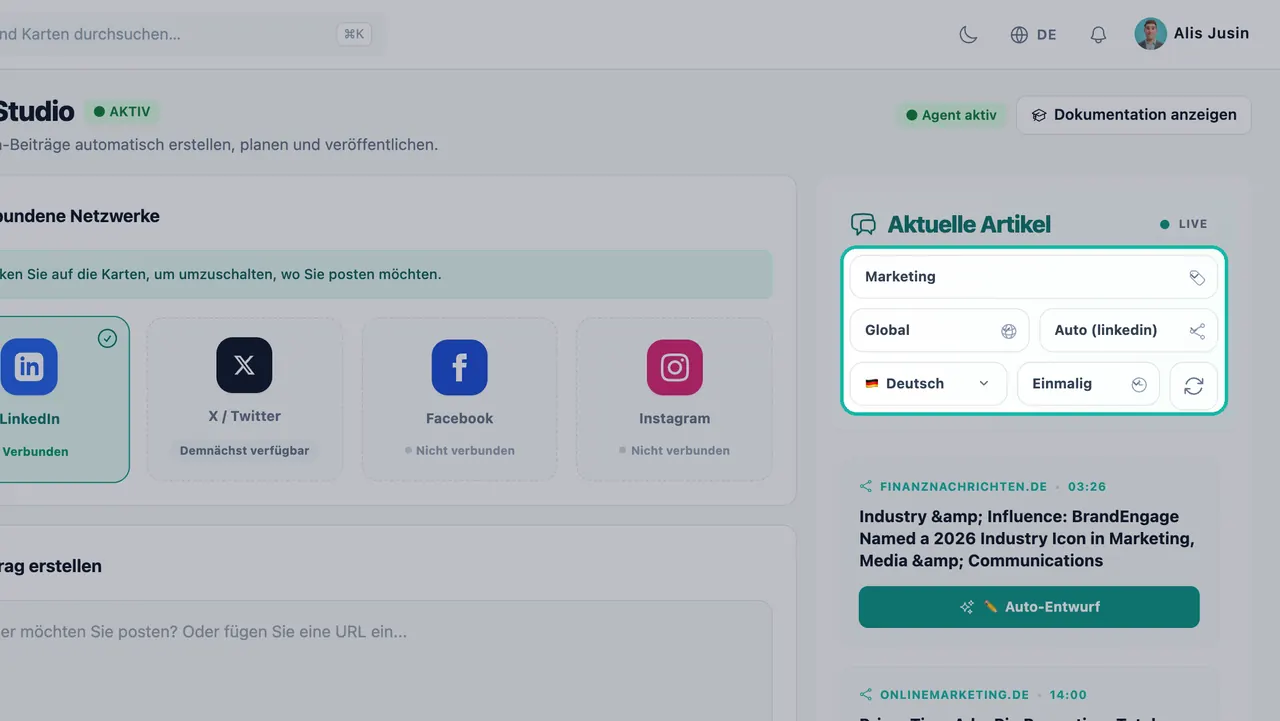Click ONLINEMARKETING.DE source label
Screen dimensions: 1280x721
(x=954, y=695)
